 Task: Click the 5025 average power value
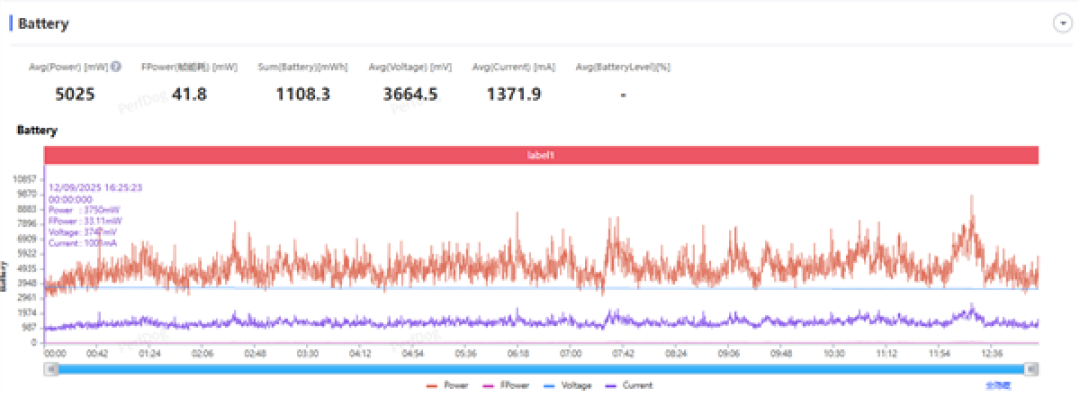click(x=74, y=94)
